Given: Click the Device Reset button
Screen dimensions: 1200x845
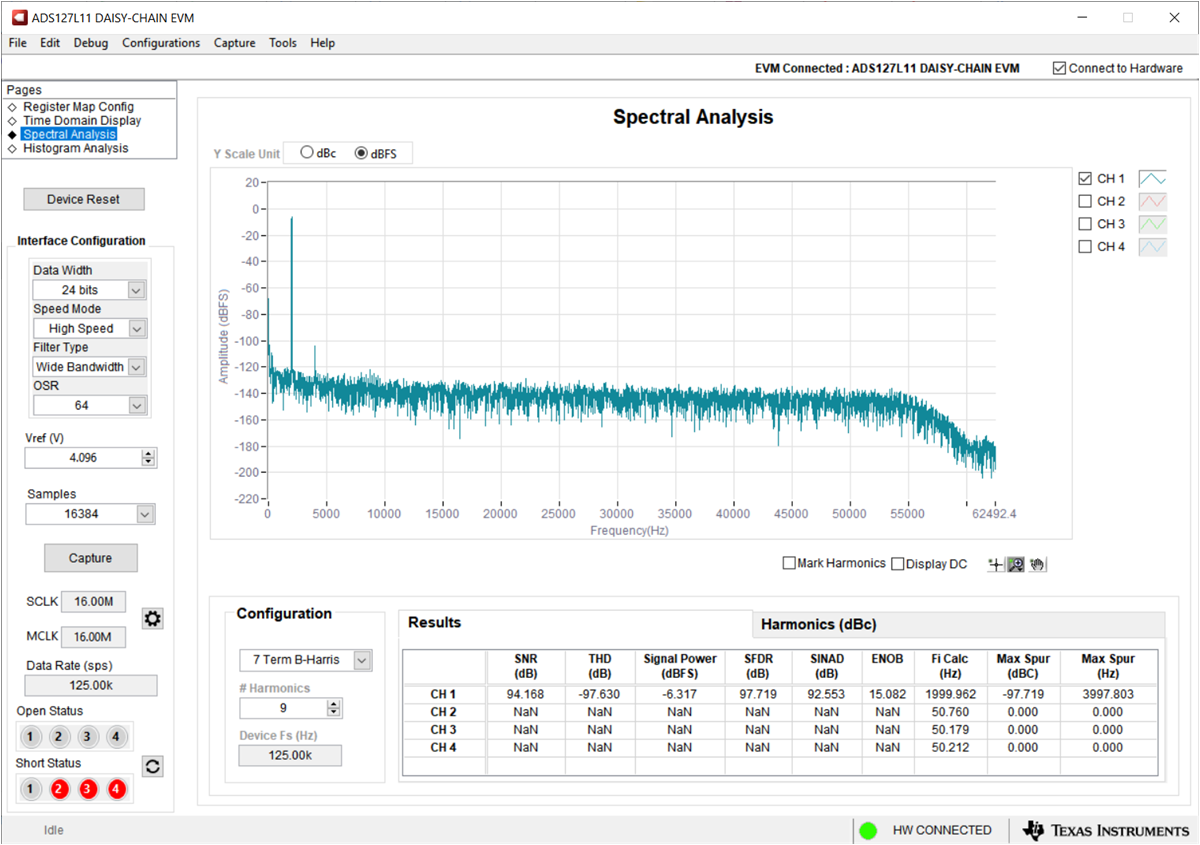Looking at the screenshot, I should click(x=84, y=199).
